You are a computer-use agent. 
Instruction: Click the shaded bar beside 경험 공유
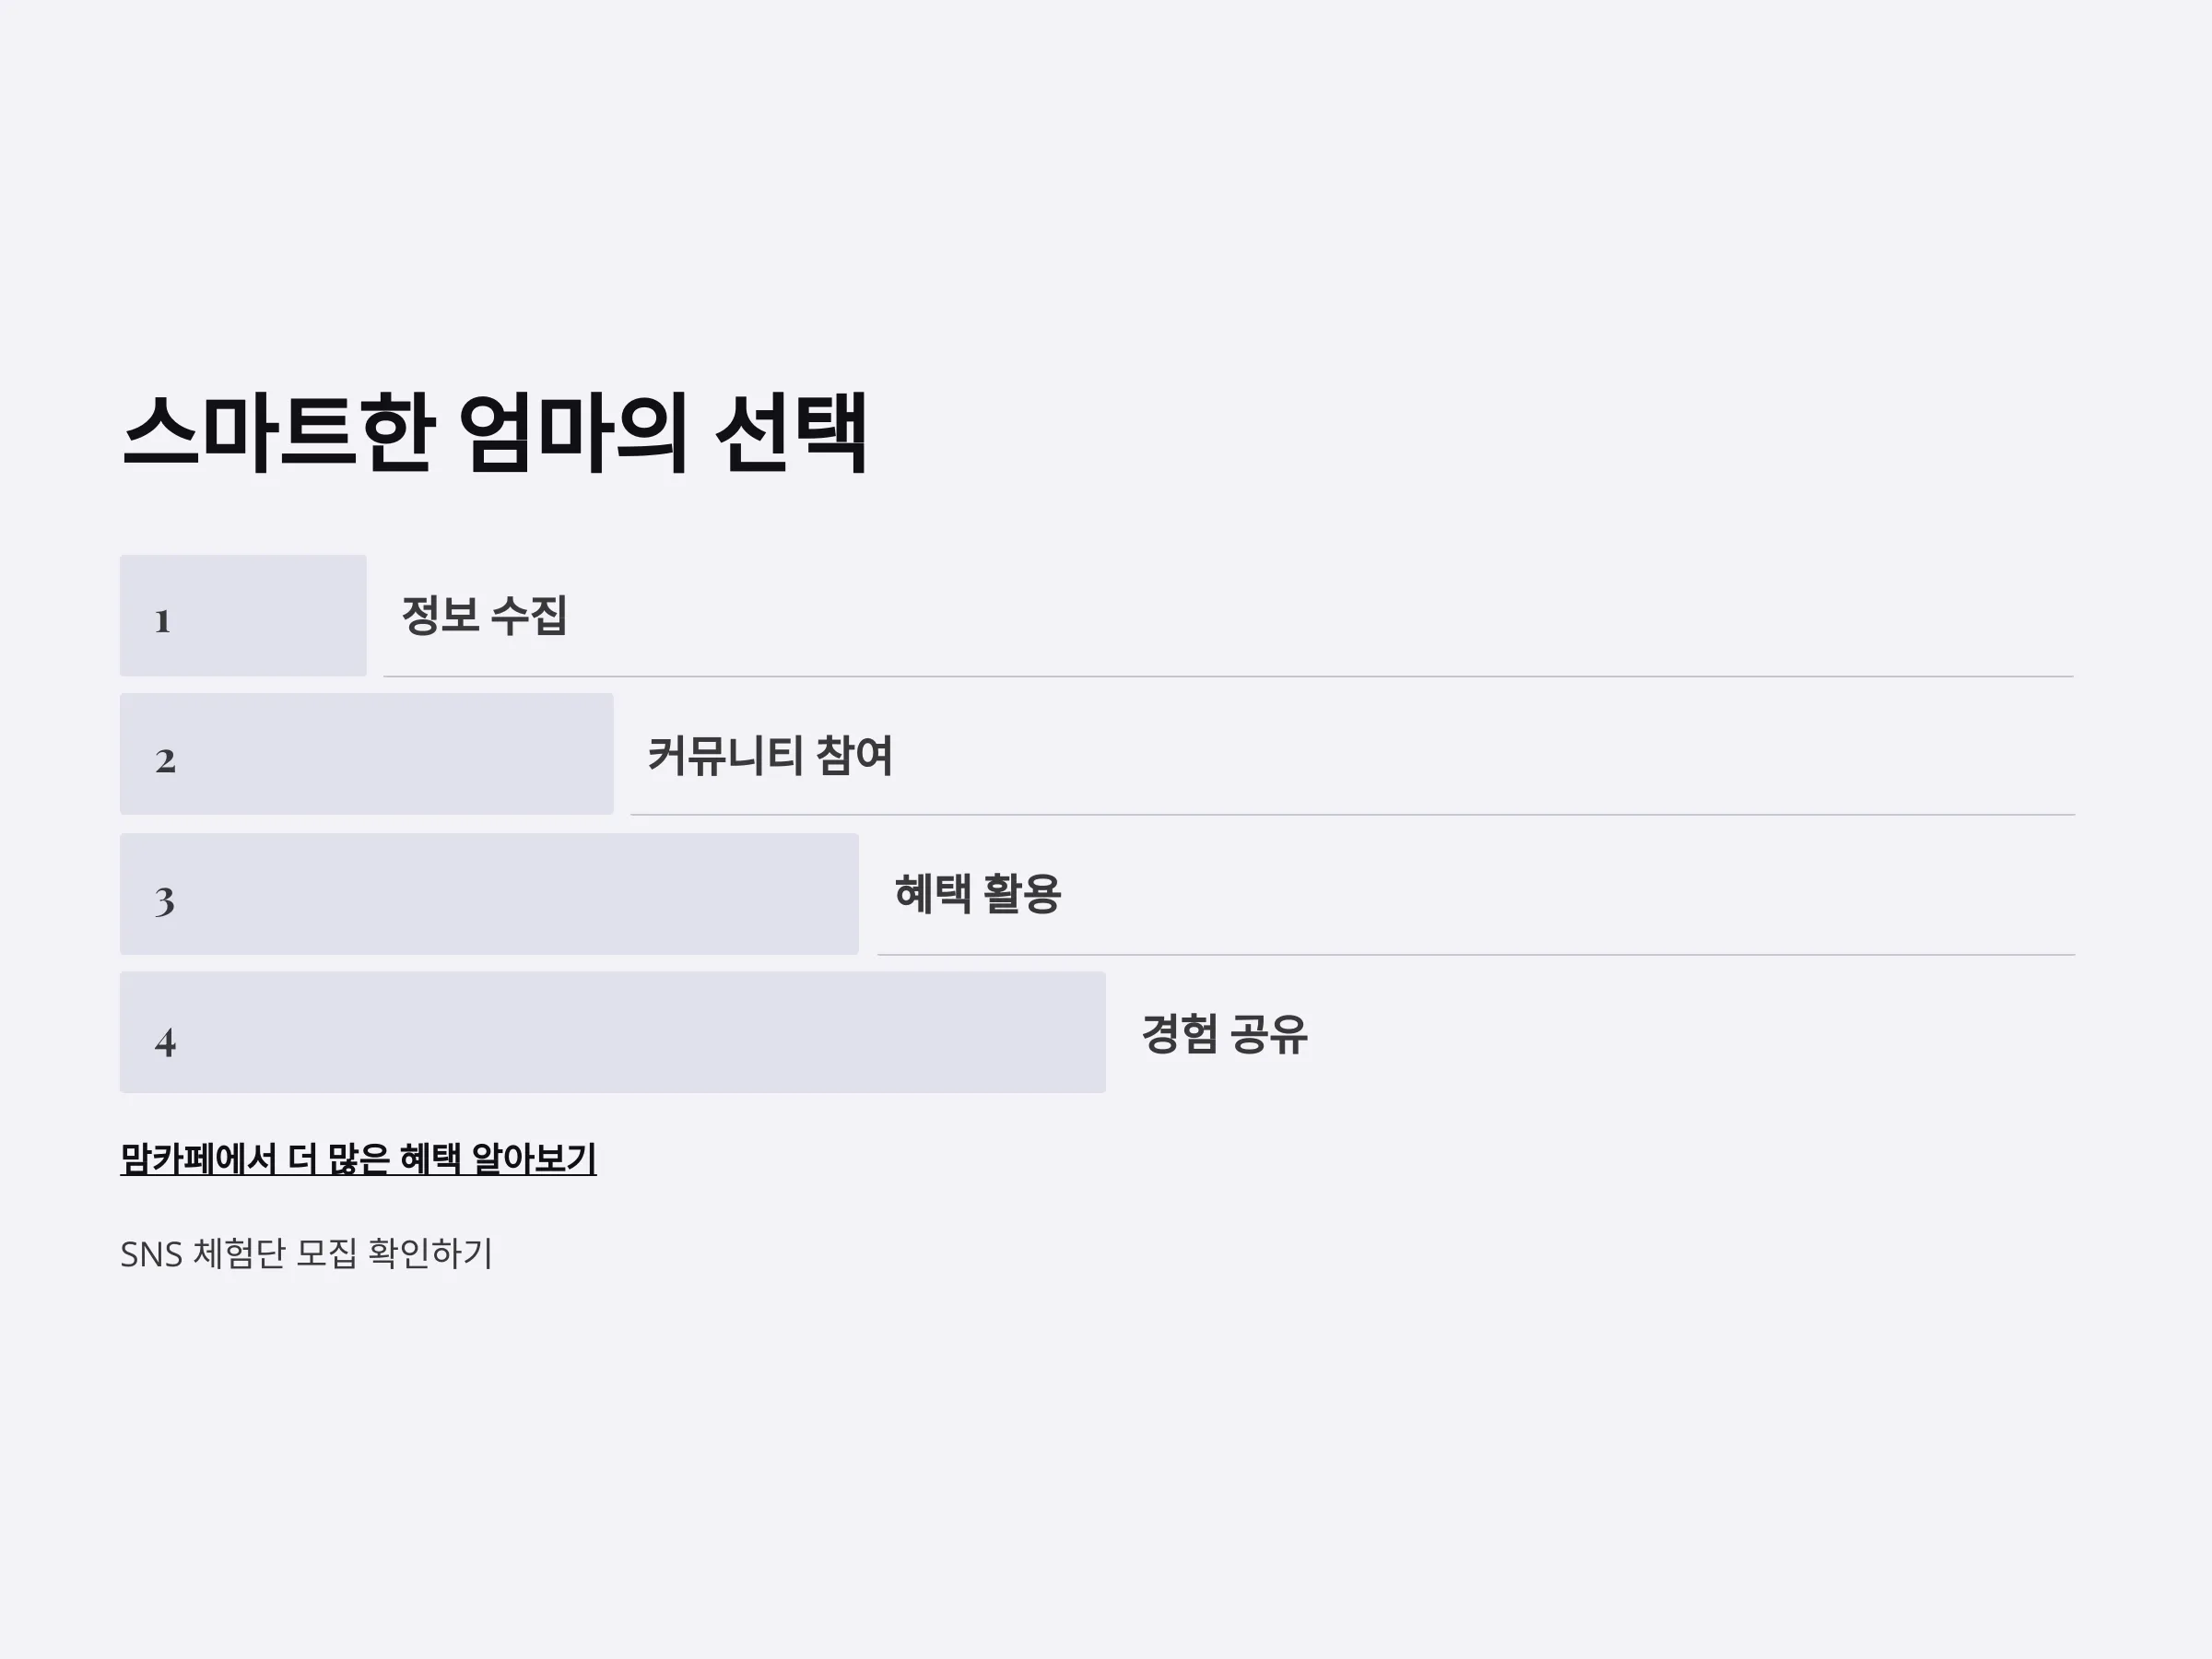tap(613, 1032)
